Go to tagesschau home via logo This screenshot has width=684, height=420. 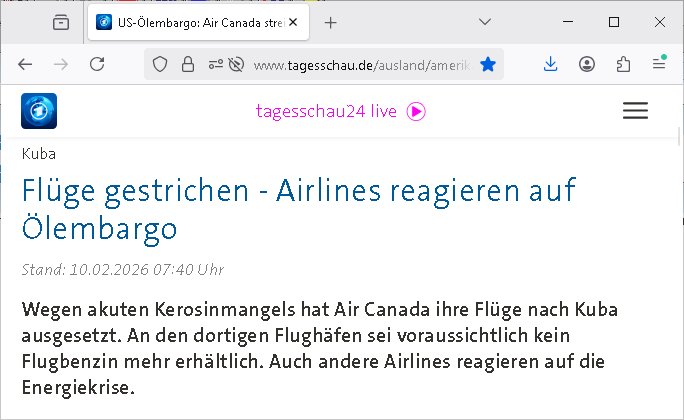pyautogui.click(x=39, y=111)
